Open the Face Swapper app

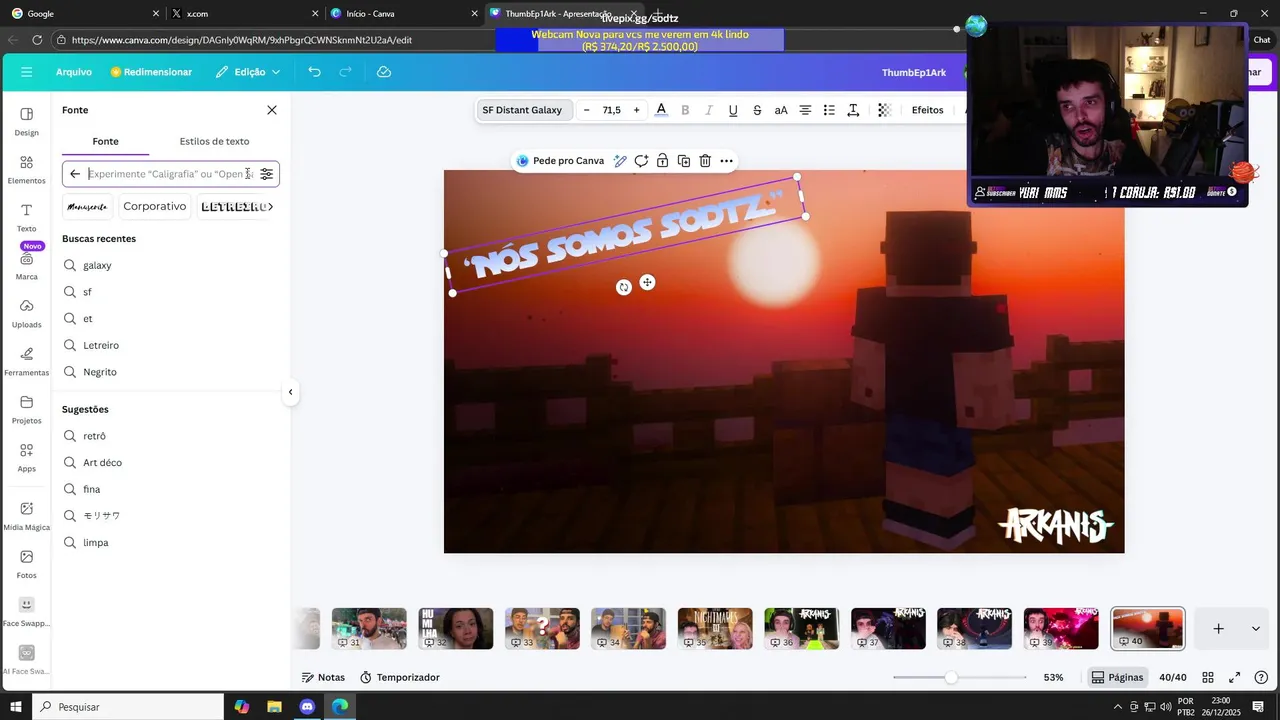(x=26, y=611)
